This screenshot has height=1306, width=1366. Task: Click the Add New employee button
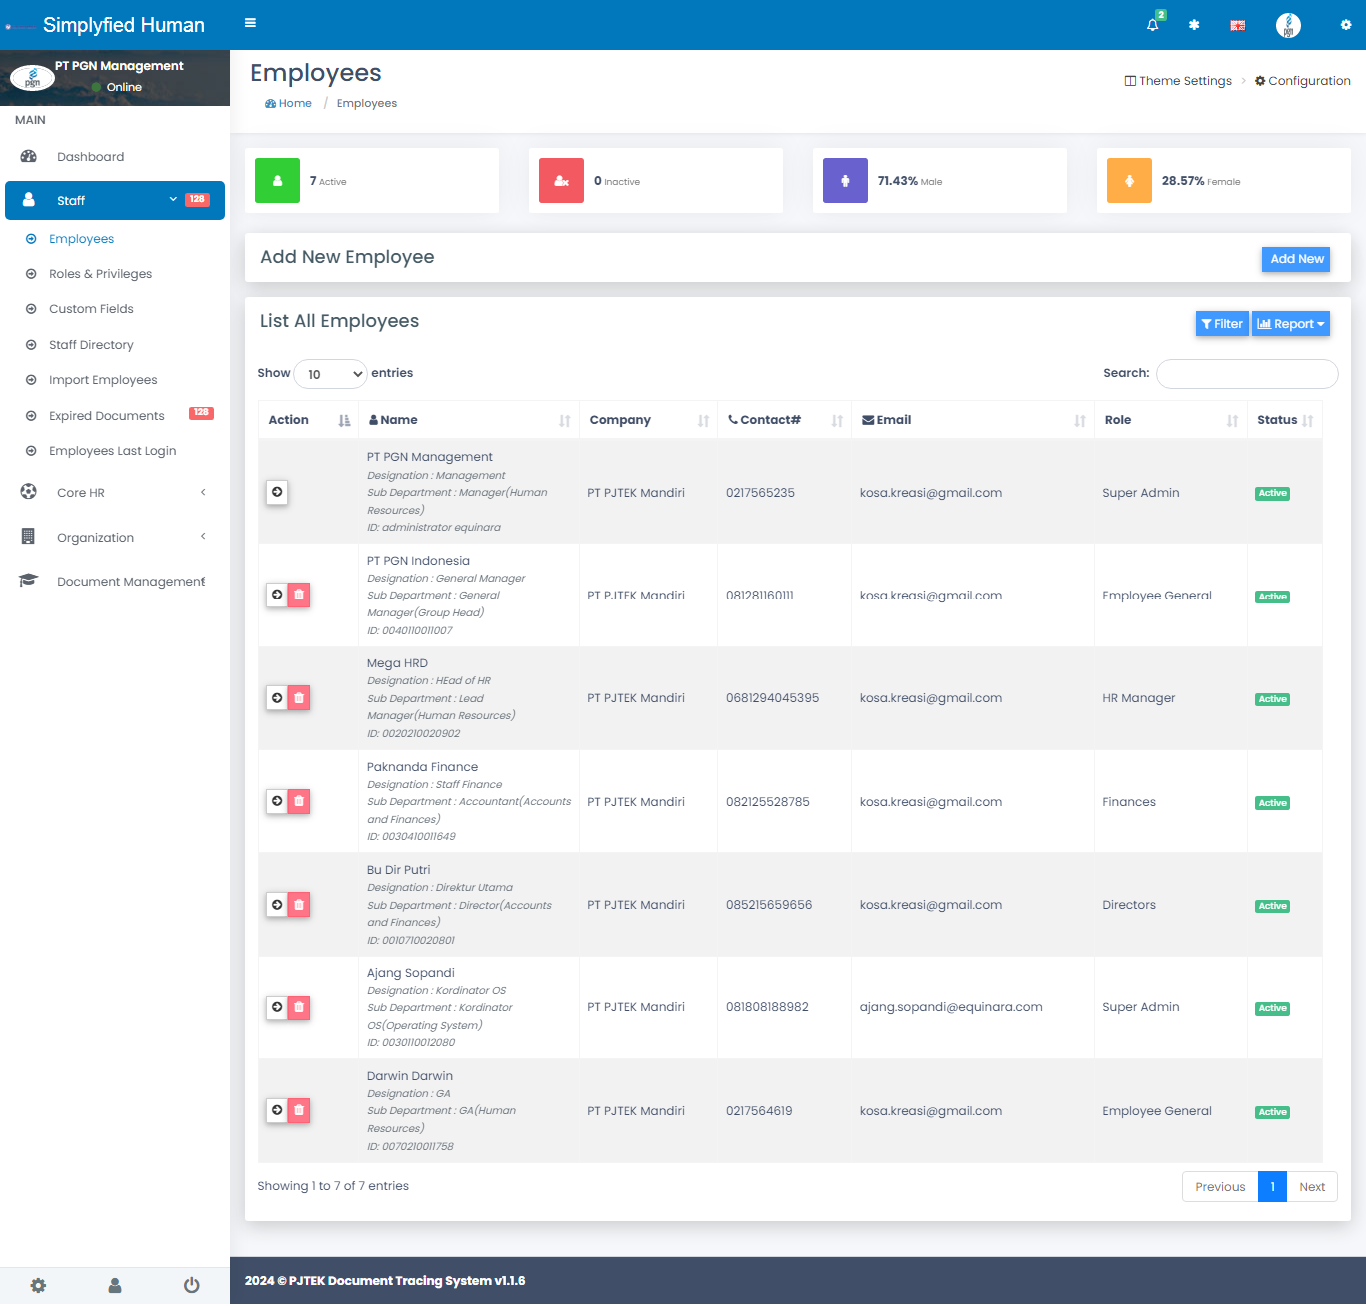click(1296, 259)
